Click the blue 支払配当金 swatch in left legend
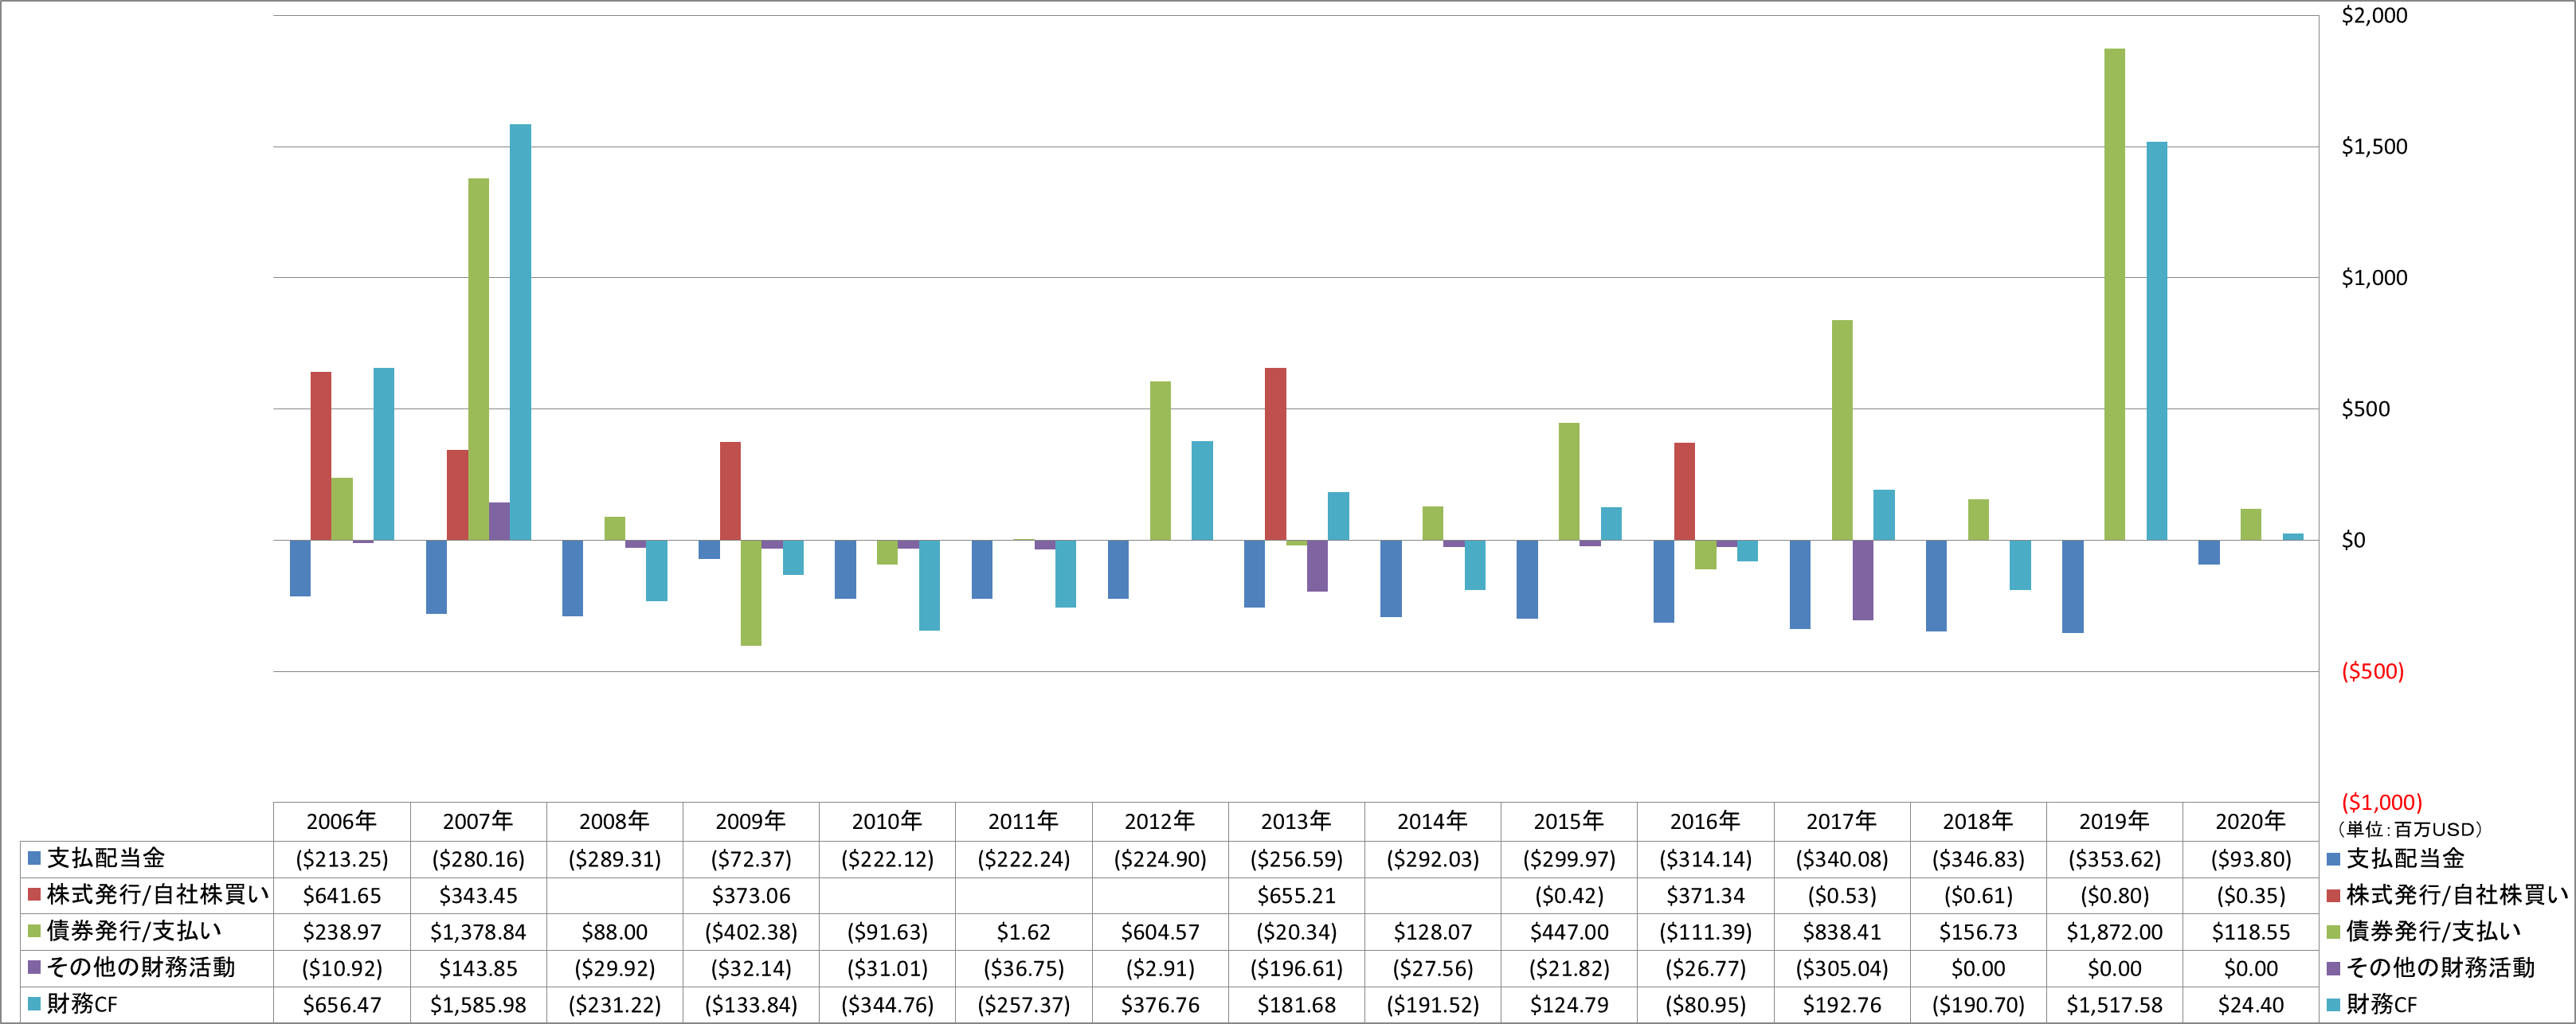The width and height of the screenshot is (2576, 1024). point(34,858)
